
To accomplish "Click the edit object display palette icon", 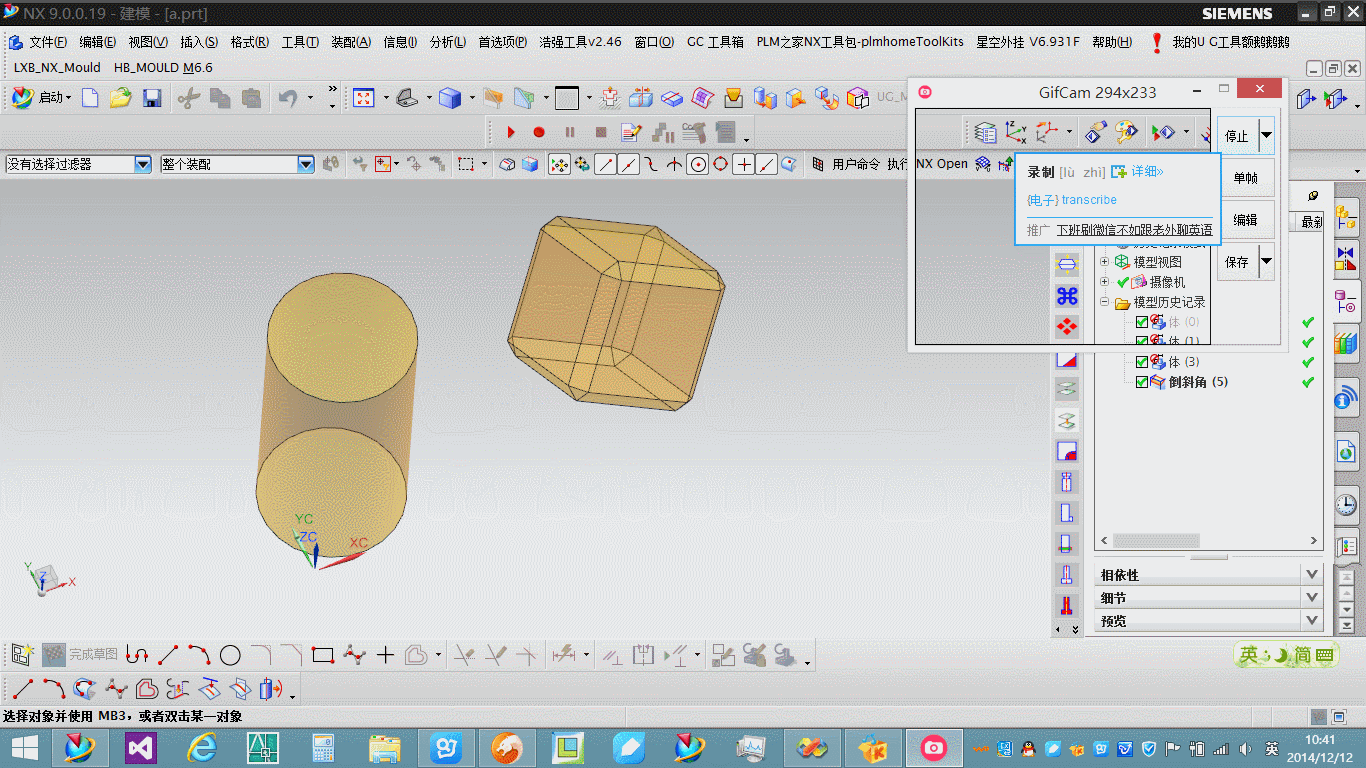I will coord(1127,131).
